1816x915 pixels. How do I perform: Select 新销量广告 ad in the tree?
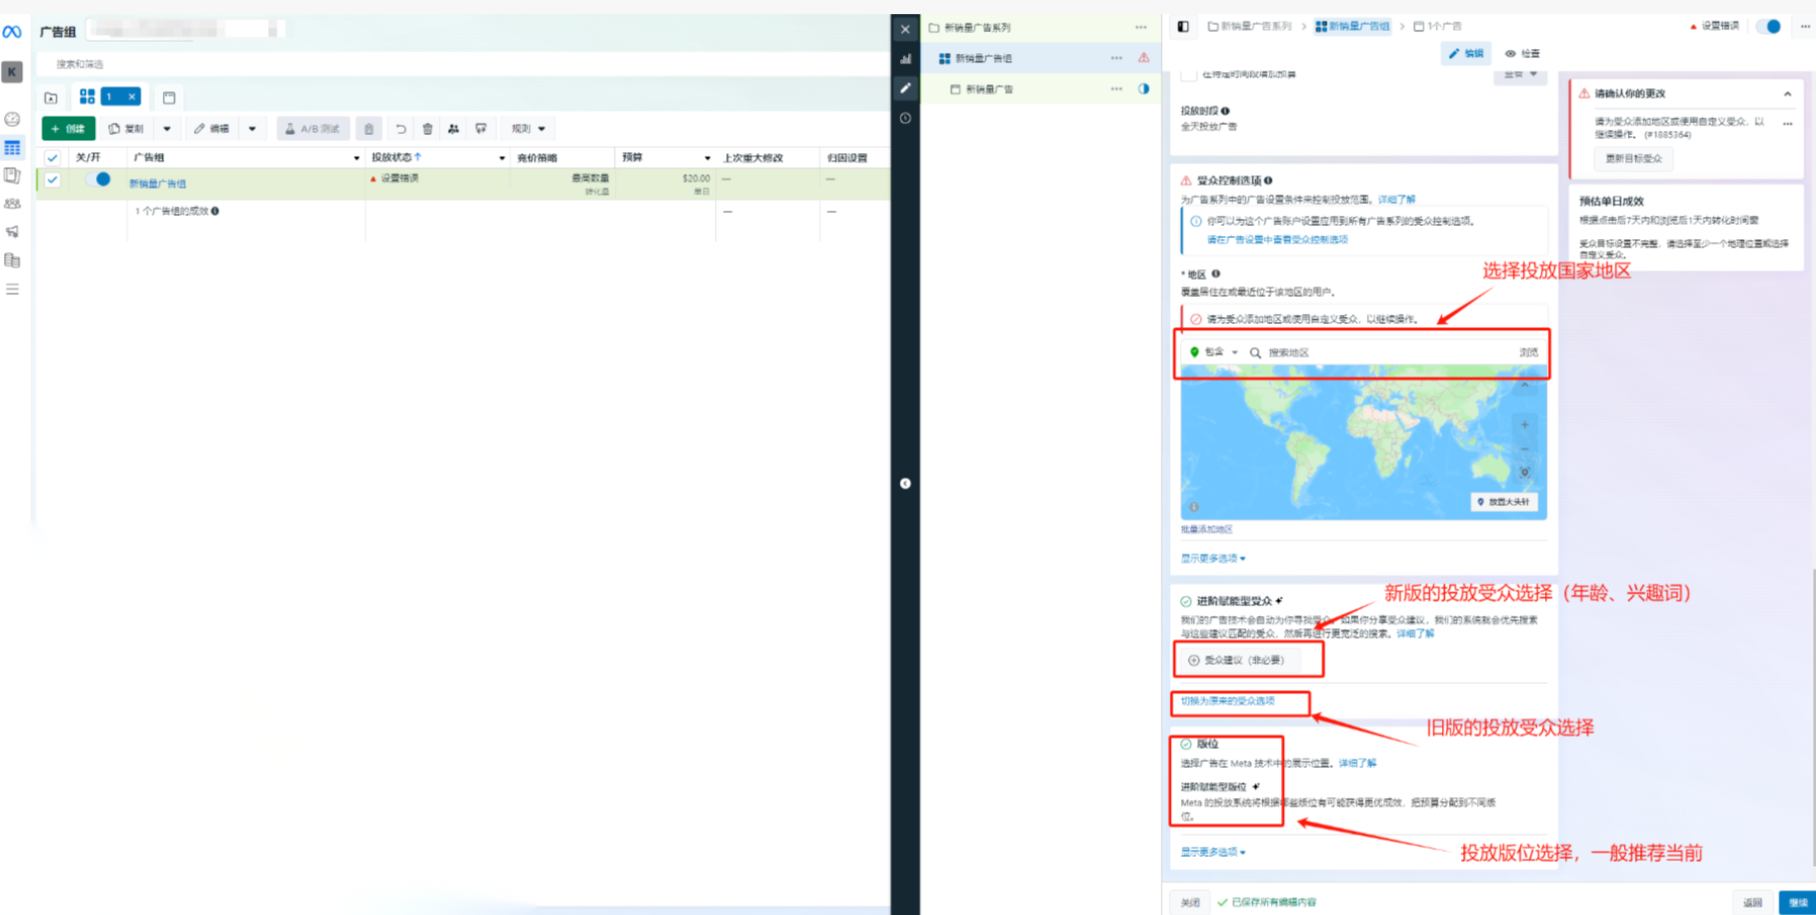click(x=988, y=89)
